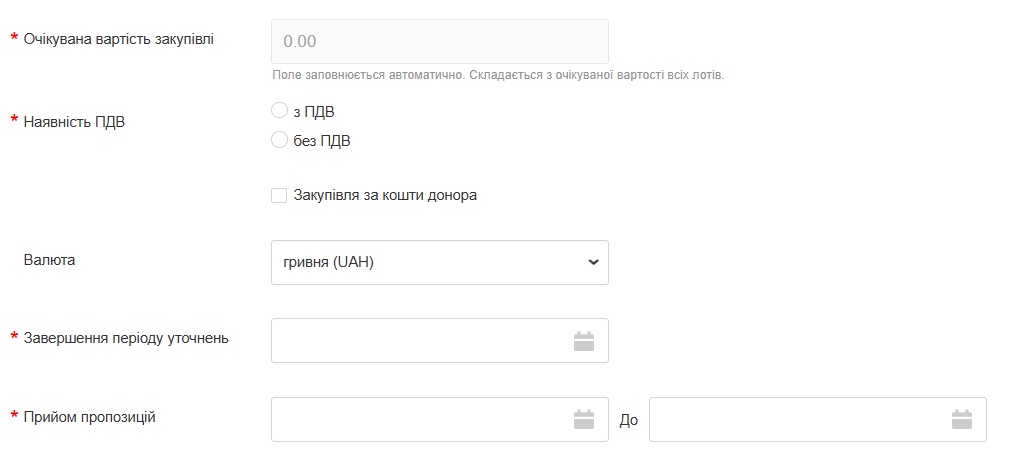Click the 'Наявність ПДВ' field label

pyautogui.click(x=74, y=122)
